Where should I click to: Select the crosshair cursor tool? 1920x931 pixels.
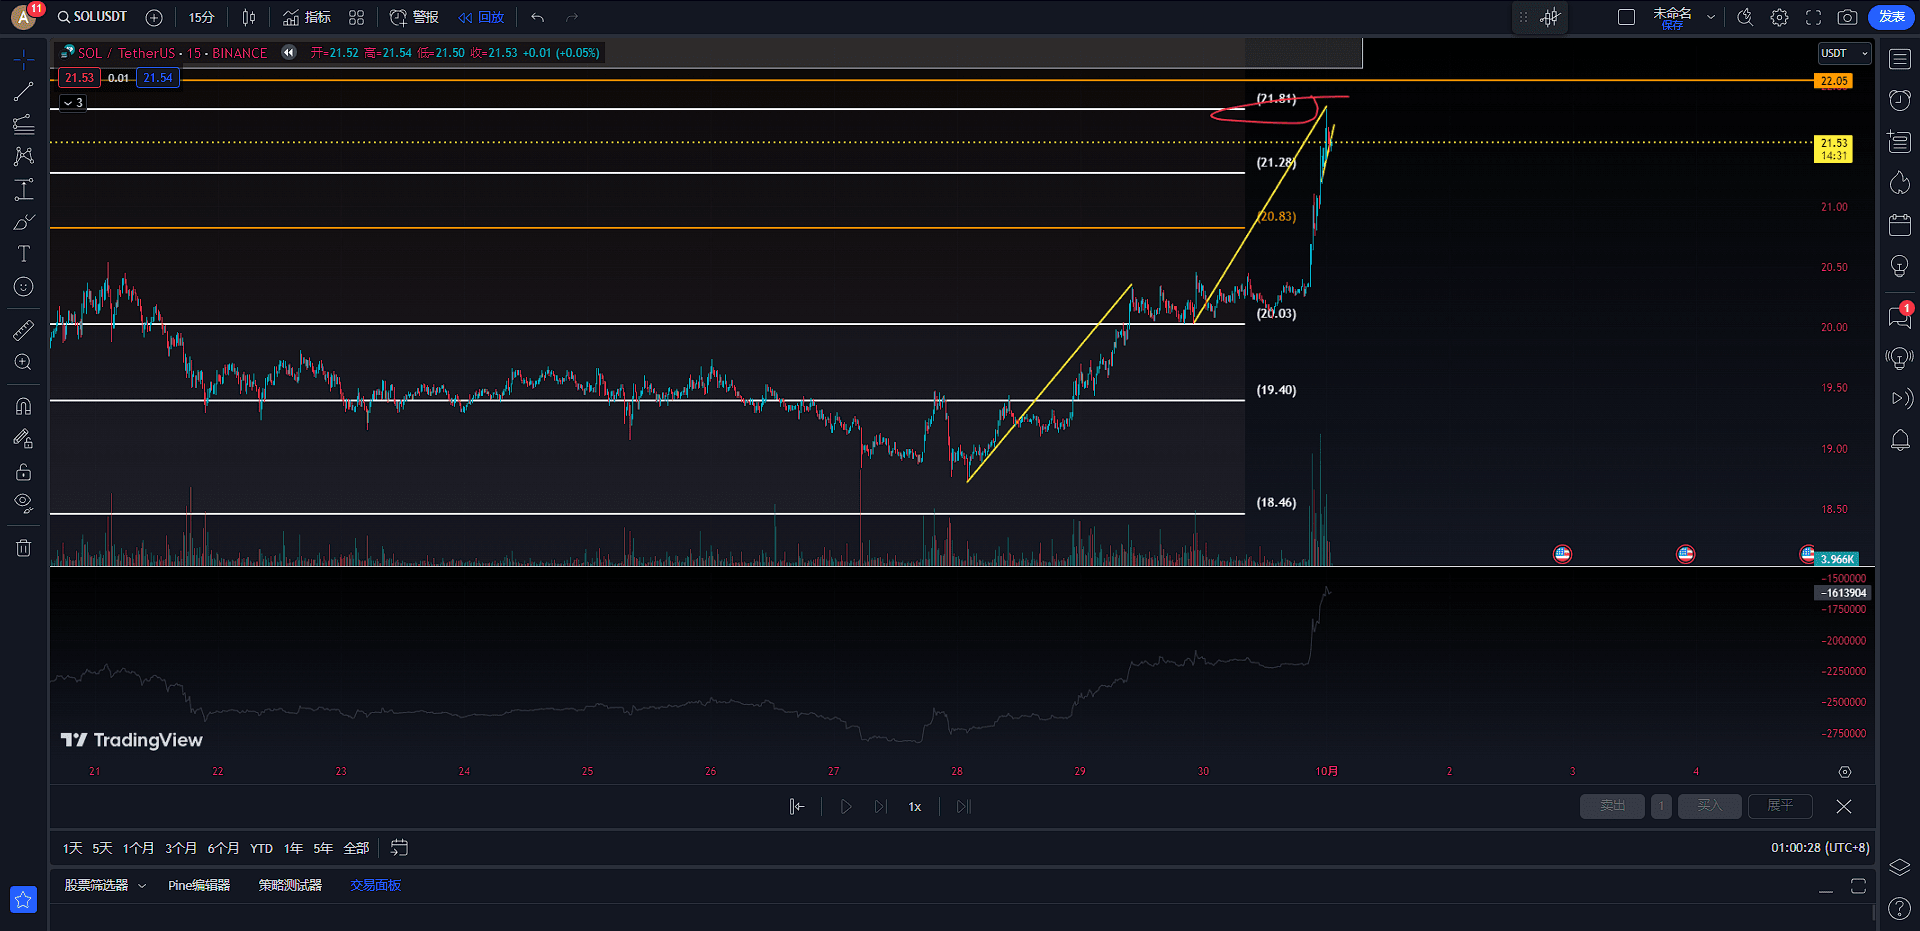tap(23, 59)
